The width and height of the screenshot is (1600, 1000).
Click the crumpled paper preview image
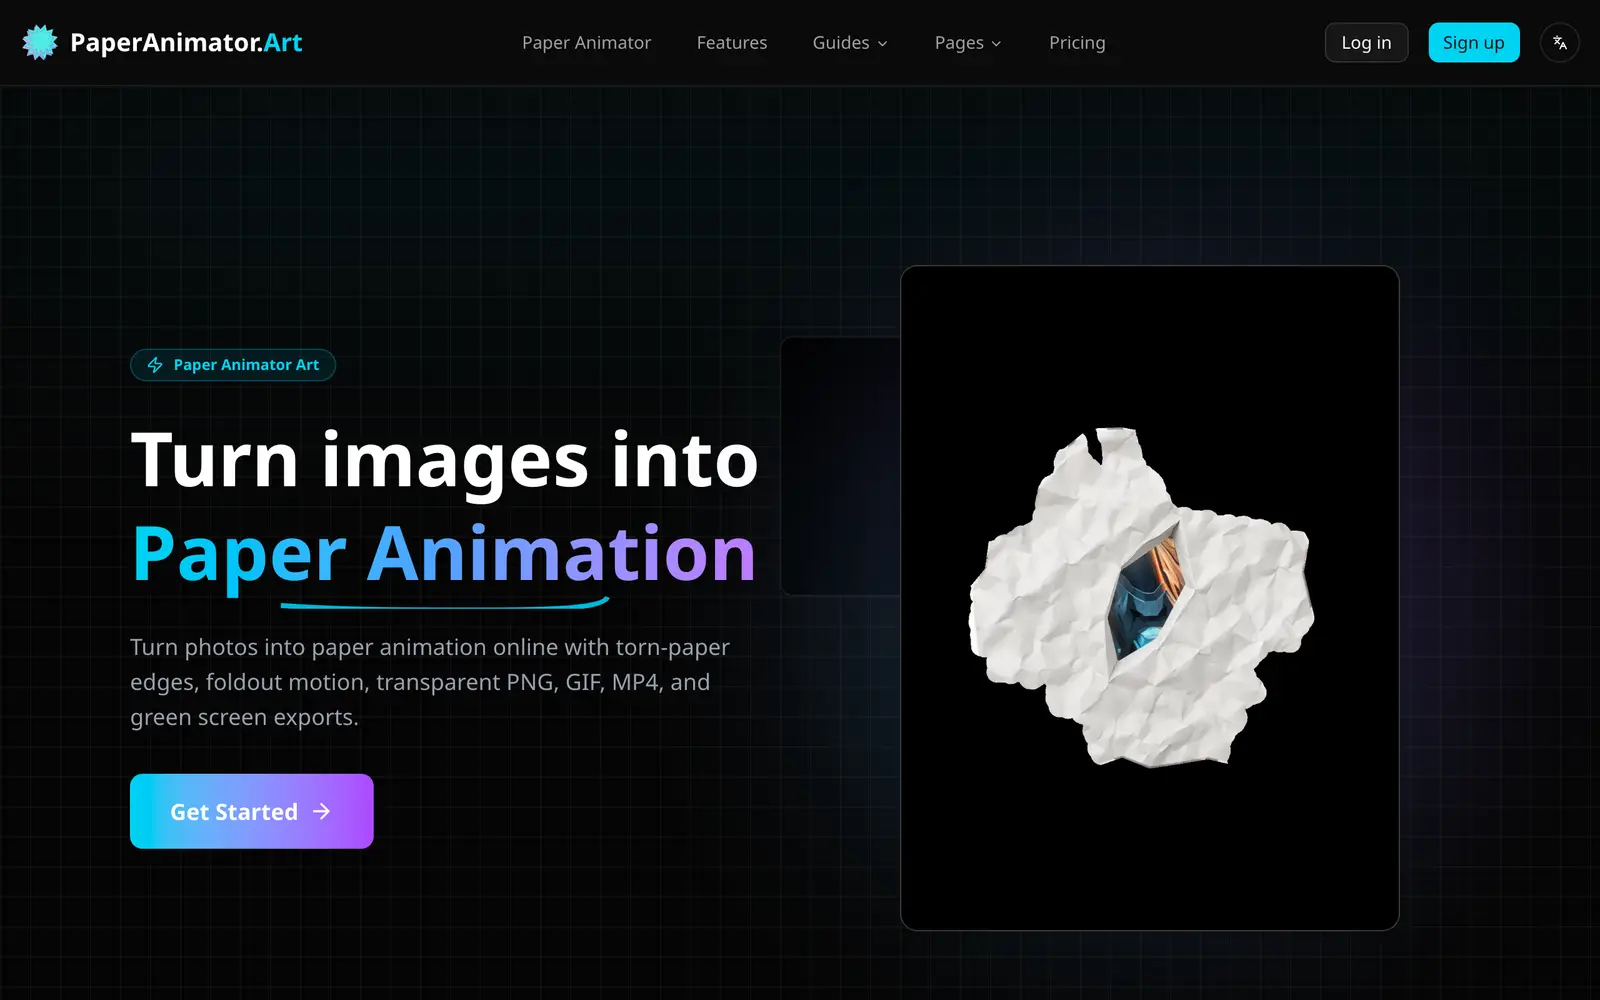pyautogui.click(x=1150, y=598)
